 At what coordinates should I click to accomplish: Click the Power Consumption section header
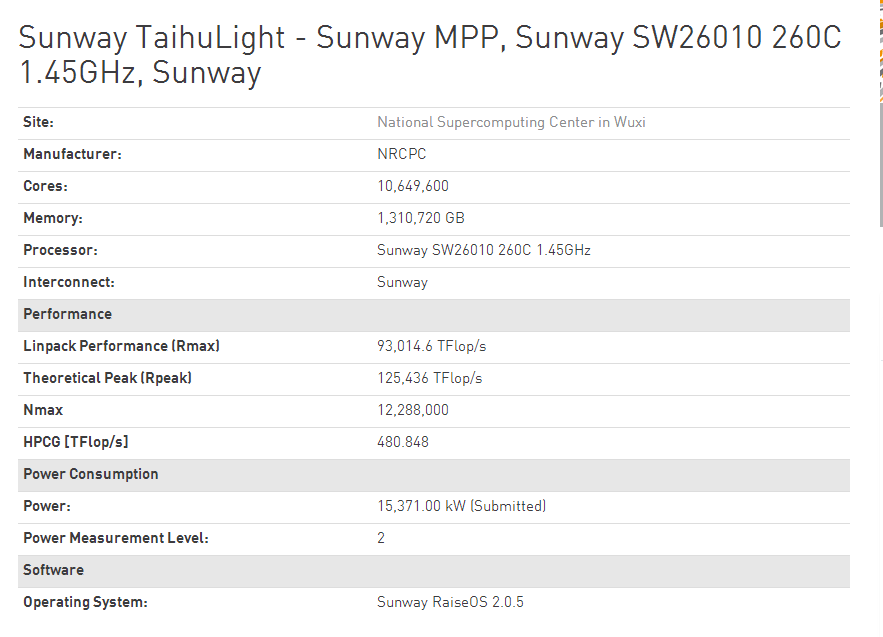coord(91,474)
